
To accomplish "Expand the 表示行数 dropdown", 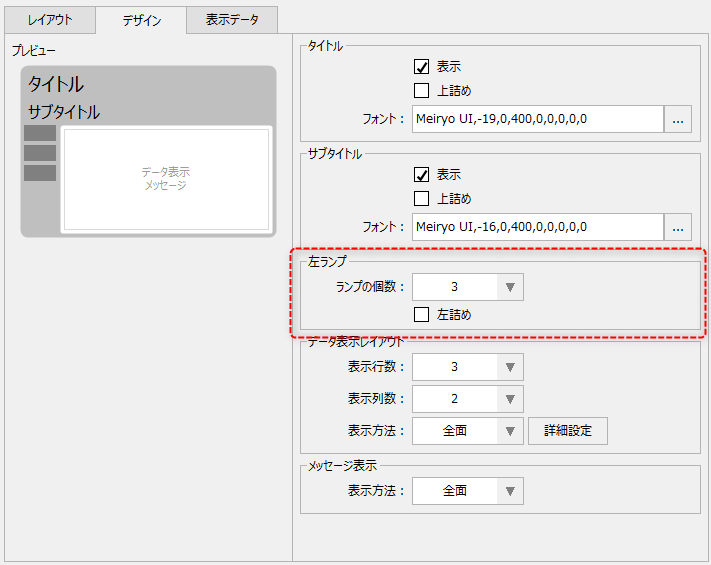I will pos(468,367).
